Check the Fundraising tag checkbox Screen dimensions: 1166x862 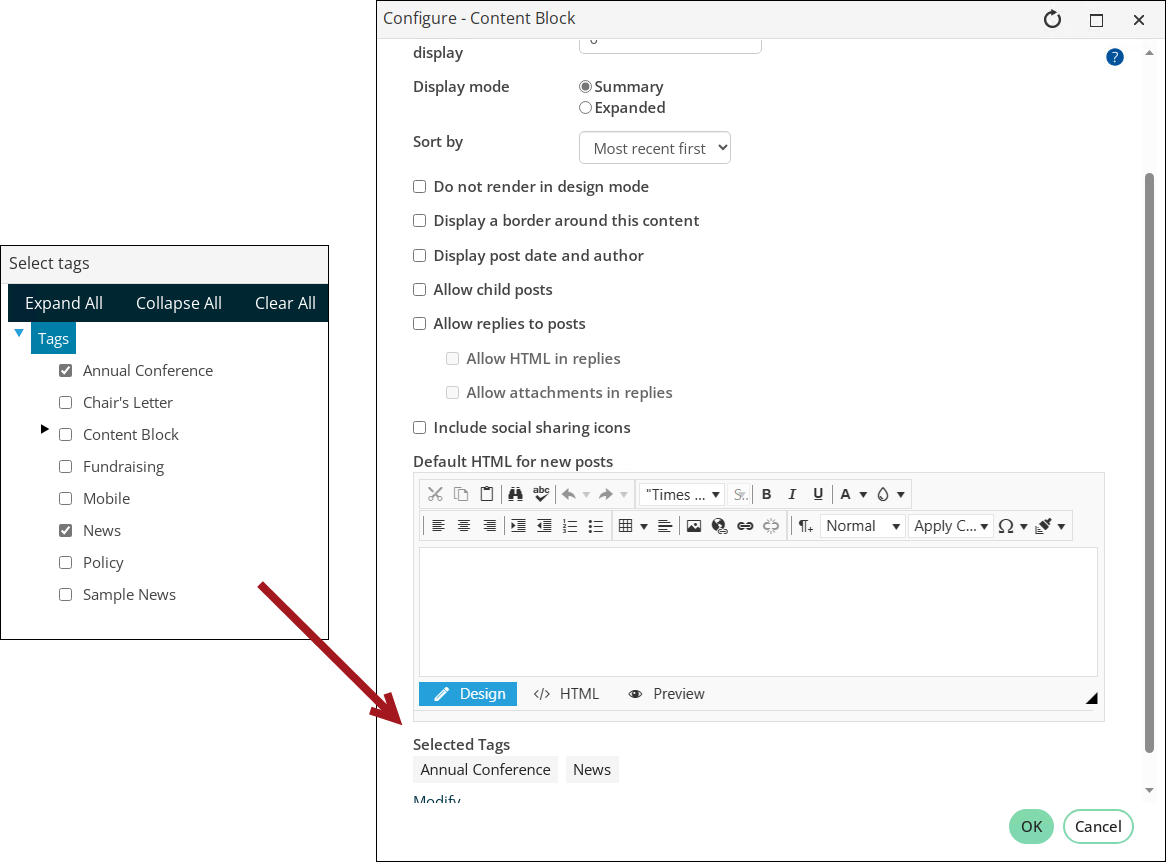[65, 466]
